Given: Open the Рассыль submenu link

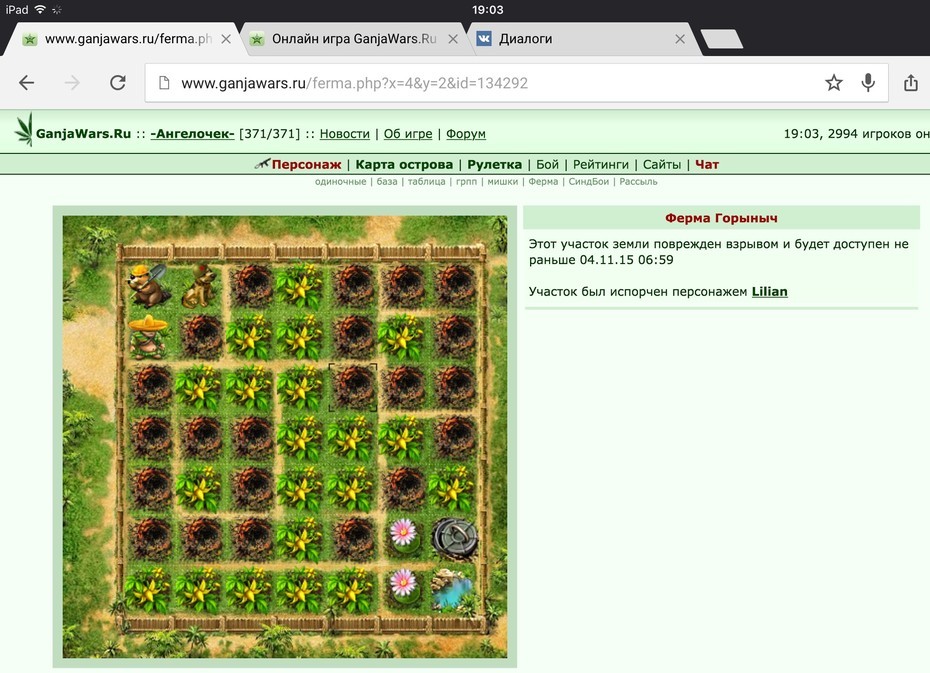Looking at the screenshot, I should tap(638, 181).
